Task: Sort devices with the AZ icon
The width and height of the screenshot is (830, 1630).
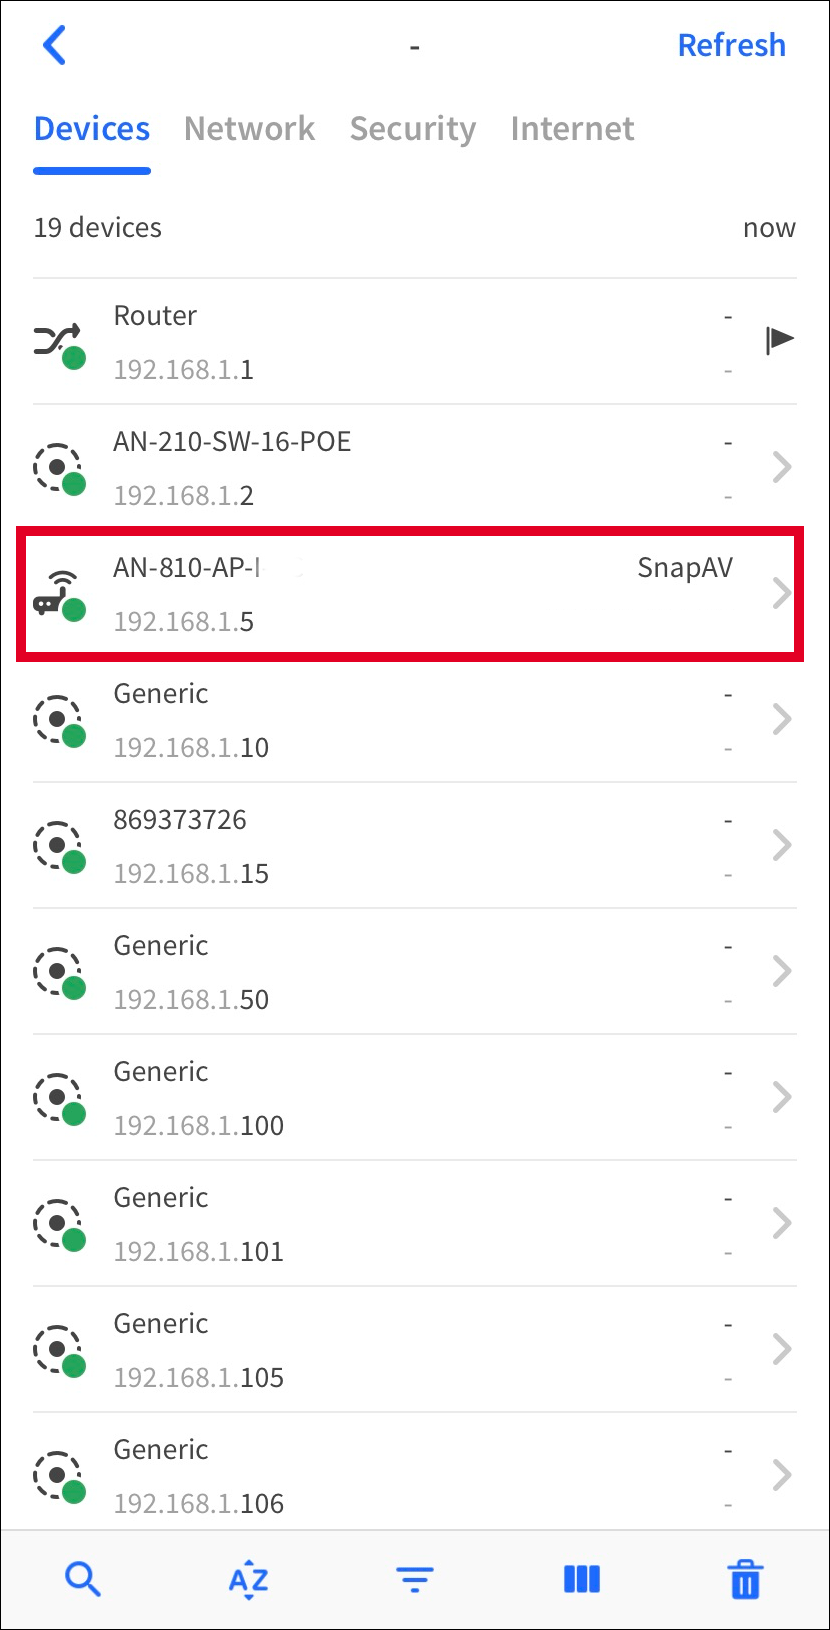Action: coord(248,1581)
